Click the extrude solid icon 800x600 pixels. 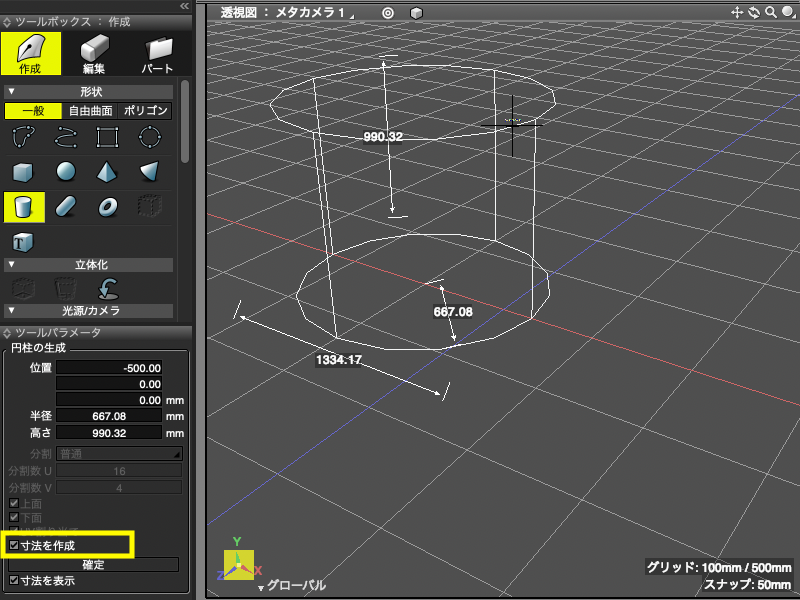coord(23,288)
